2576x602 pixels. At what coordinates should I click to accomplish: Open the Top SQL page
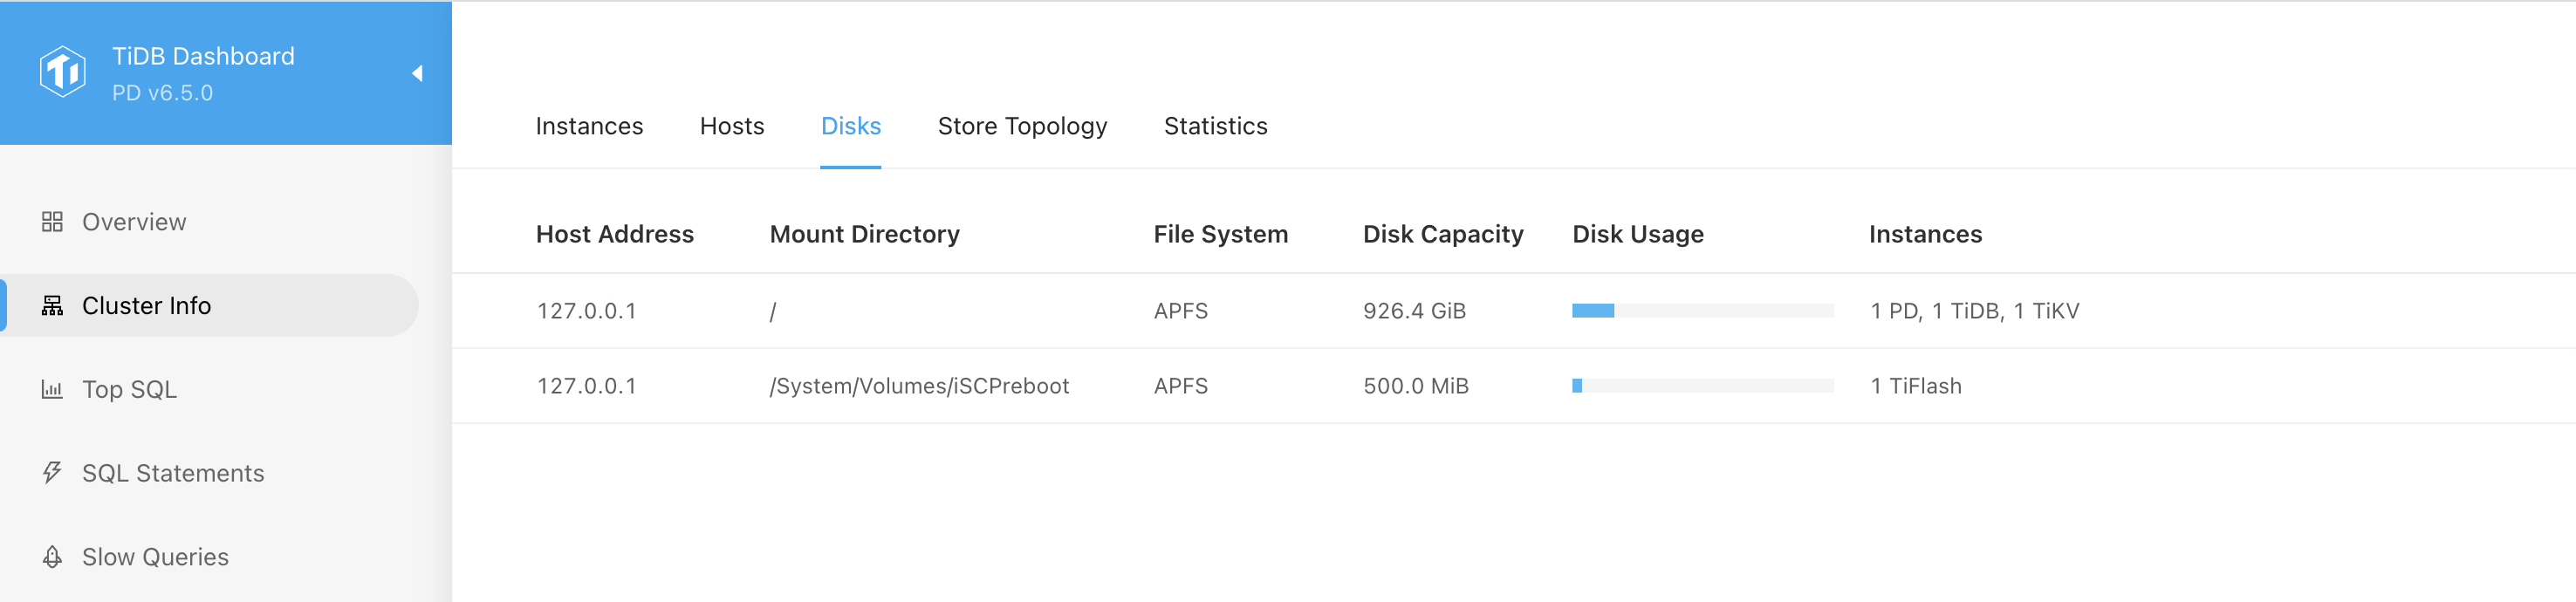129,389
